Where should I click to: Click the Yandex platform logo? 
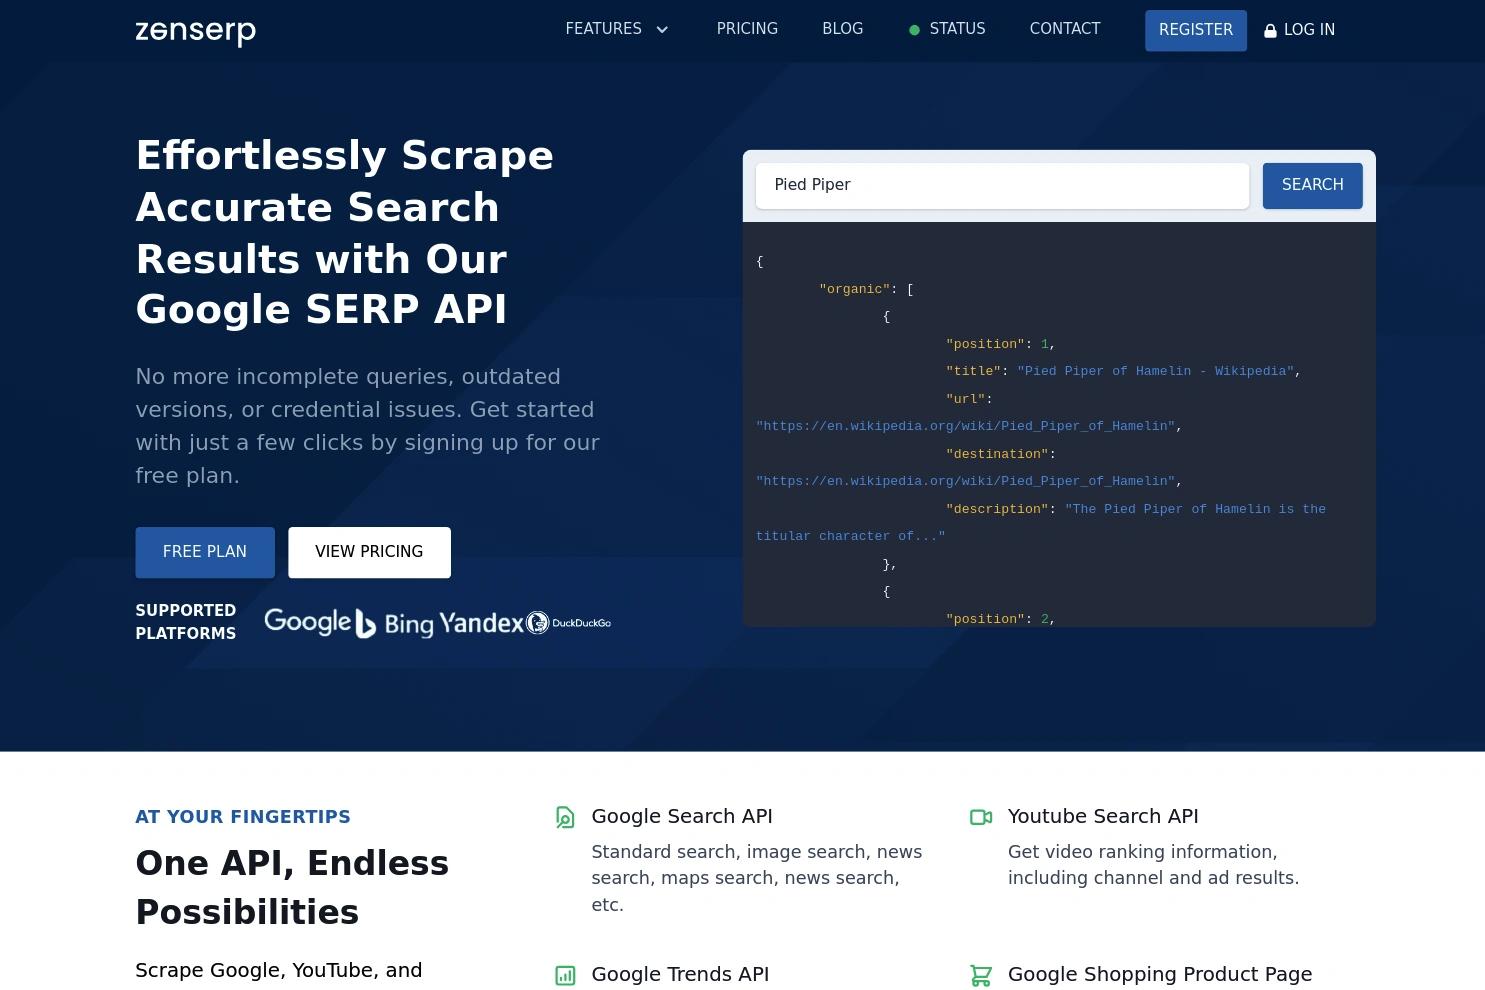(481, 623)
